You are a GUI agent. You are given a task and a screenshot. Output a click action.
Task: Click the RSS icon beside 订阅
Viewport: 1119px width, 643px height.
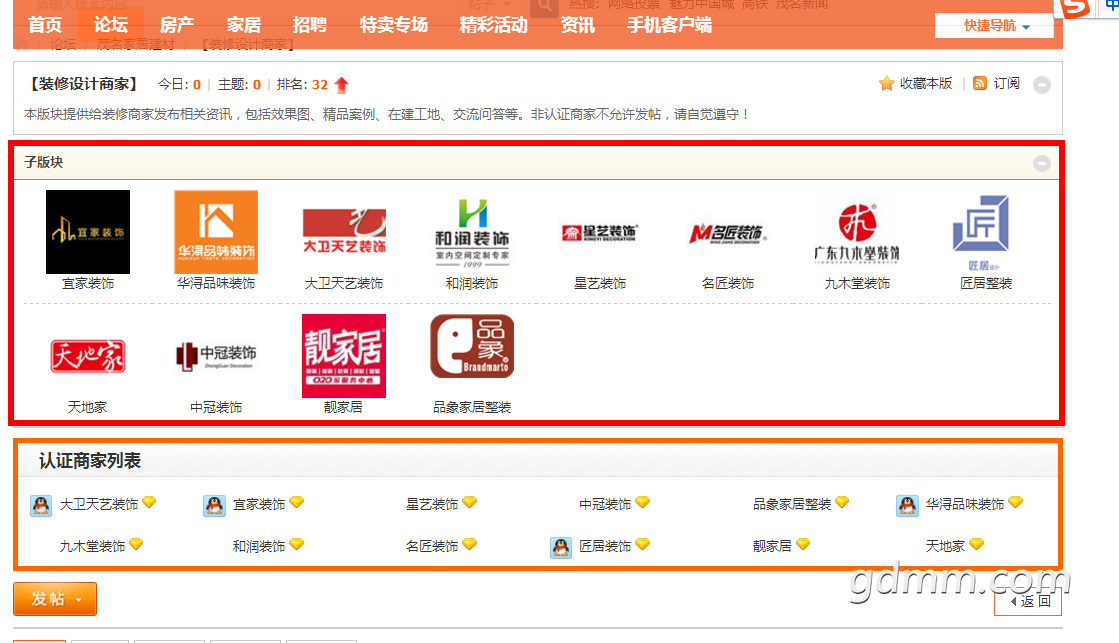980,83
